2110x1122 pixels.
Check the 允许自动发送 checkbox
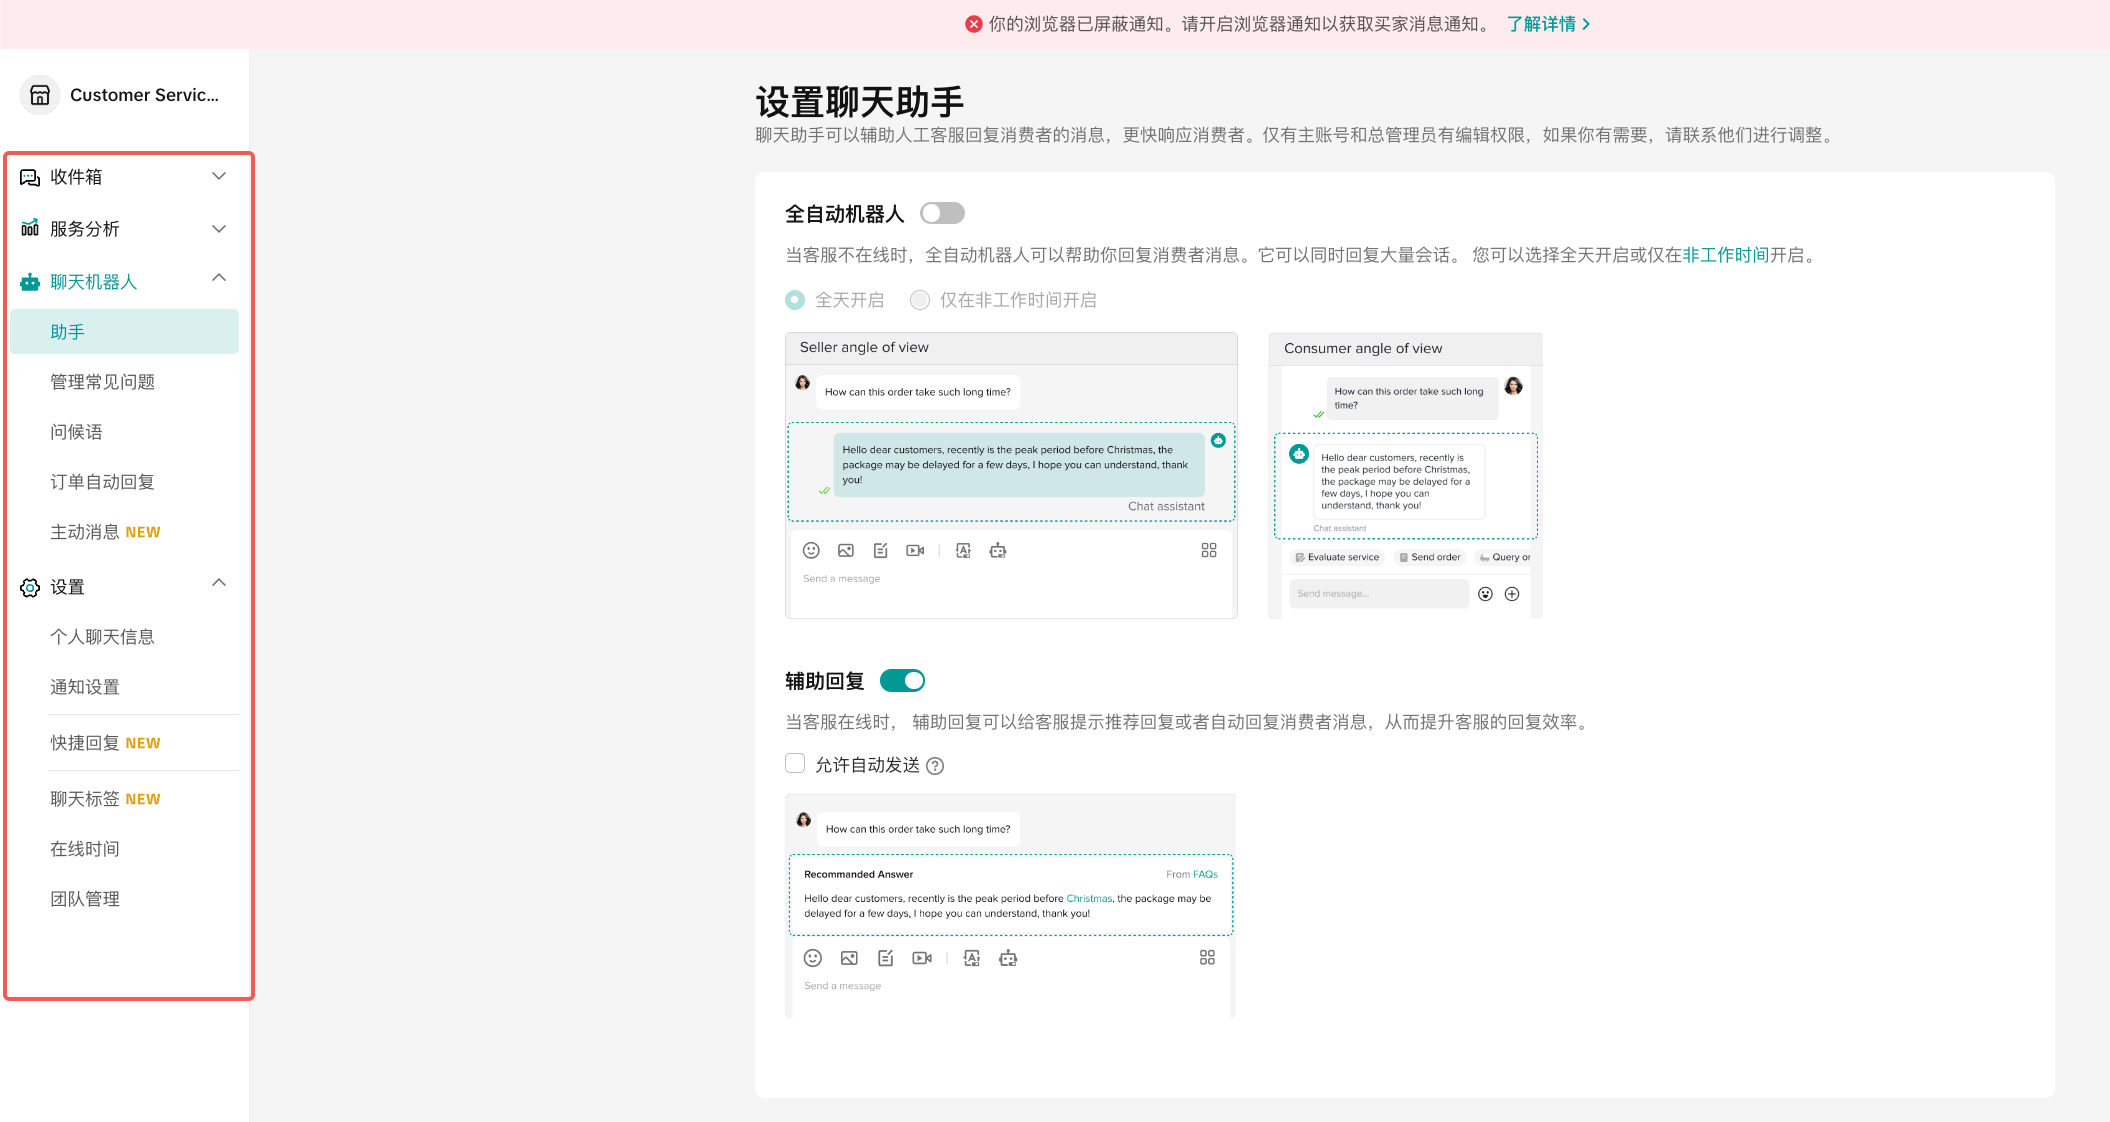click(x=795, y=764)
